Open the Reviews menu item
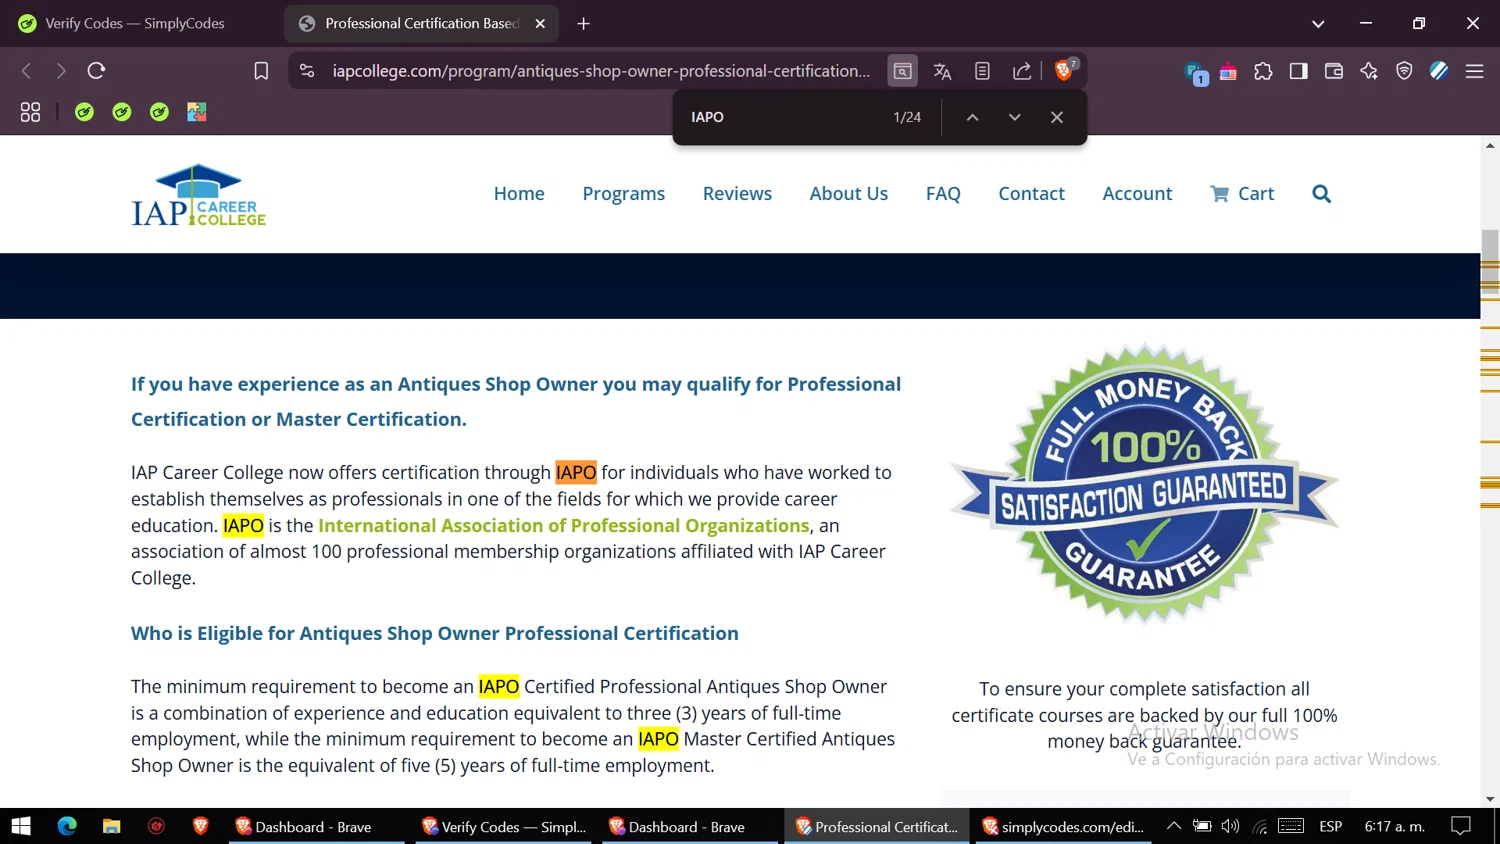This screenshot has height=844, width=1500. 737,194
